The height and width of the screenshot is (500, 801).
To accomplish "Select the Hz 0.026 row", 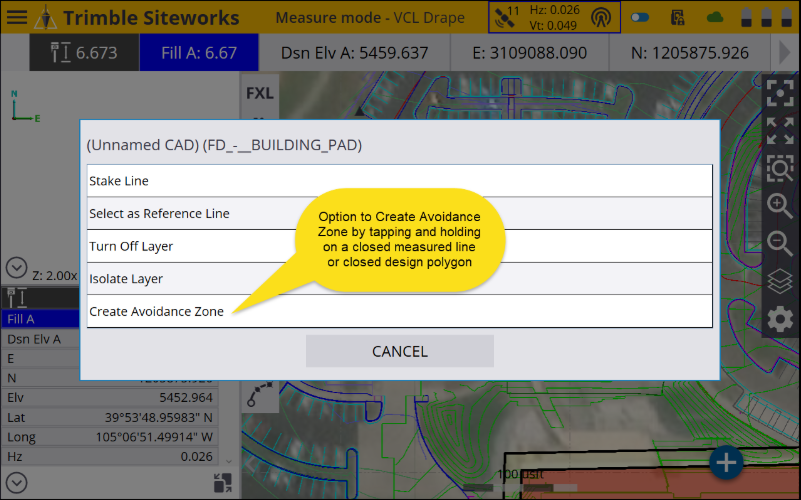I will pos(110,456).
